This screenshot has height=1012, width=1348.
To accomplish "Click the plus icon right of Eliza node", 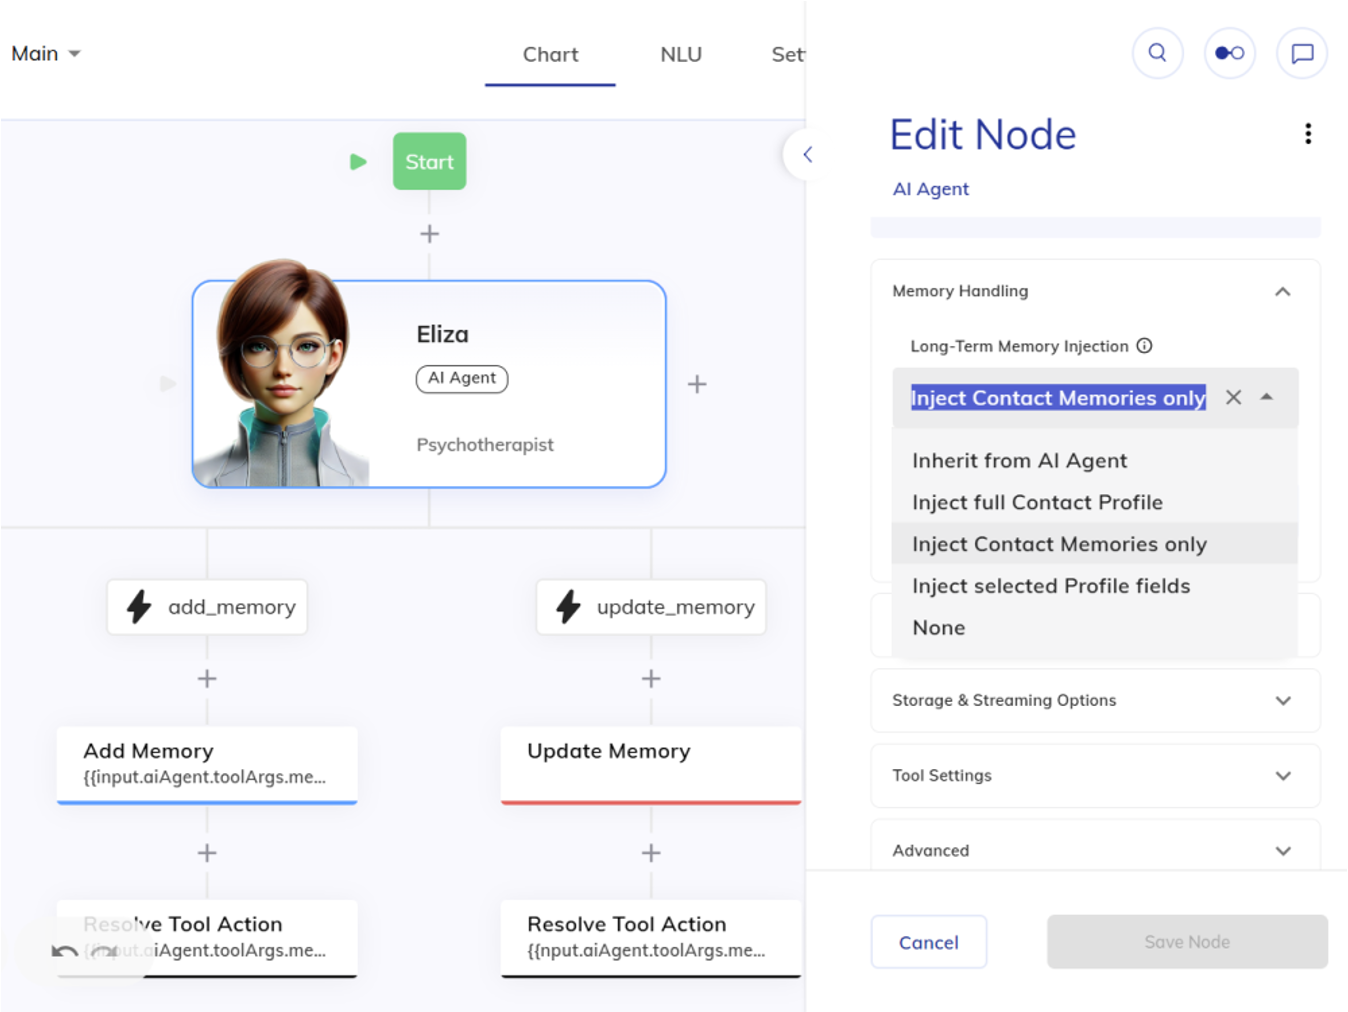I will [x=697, y=384].
